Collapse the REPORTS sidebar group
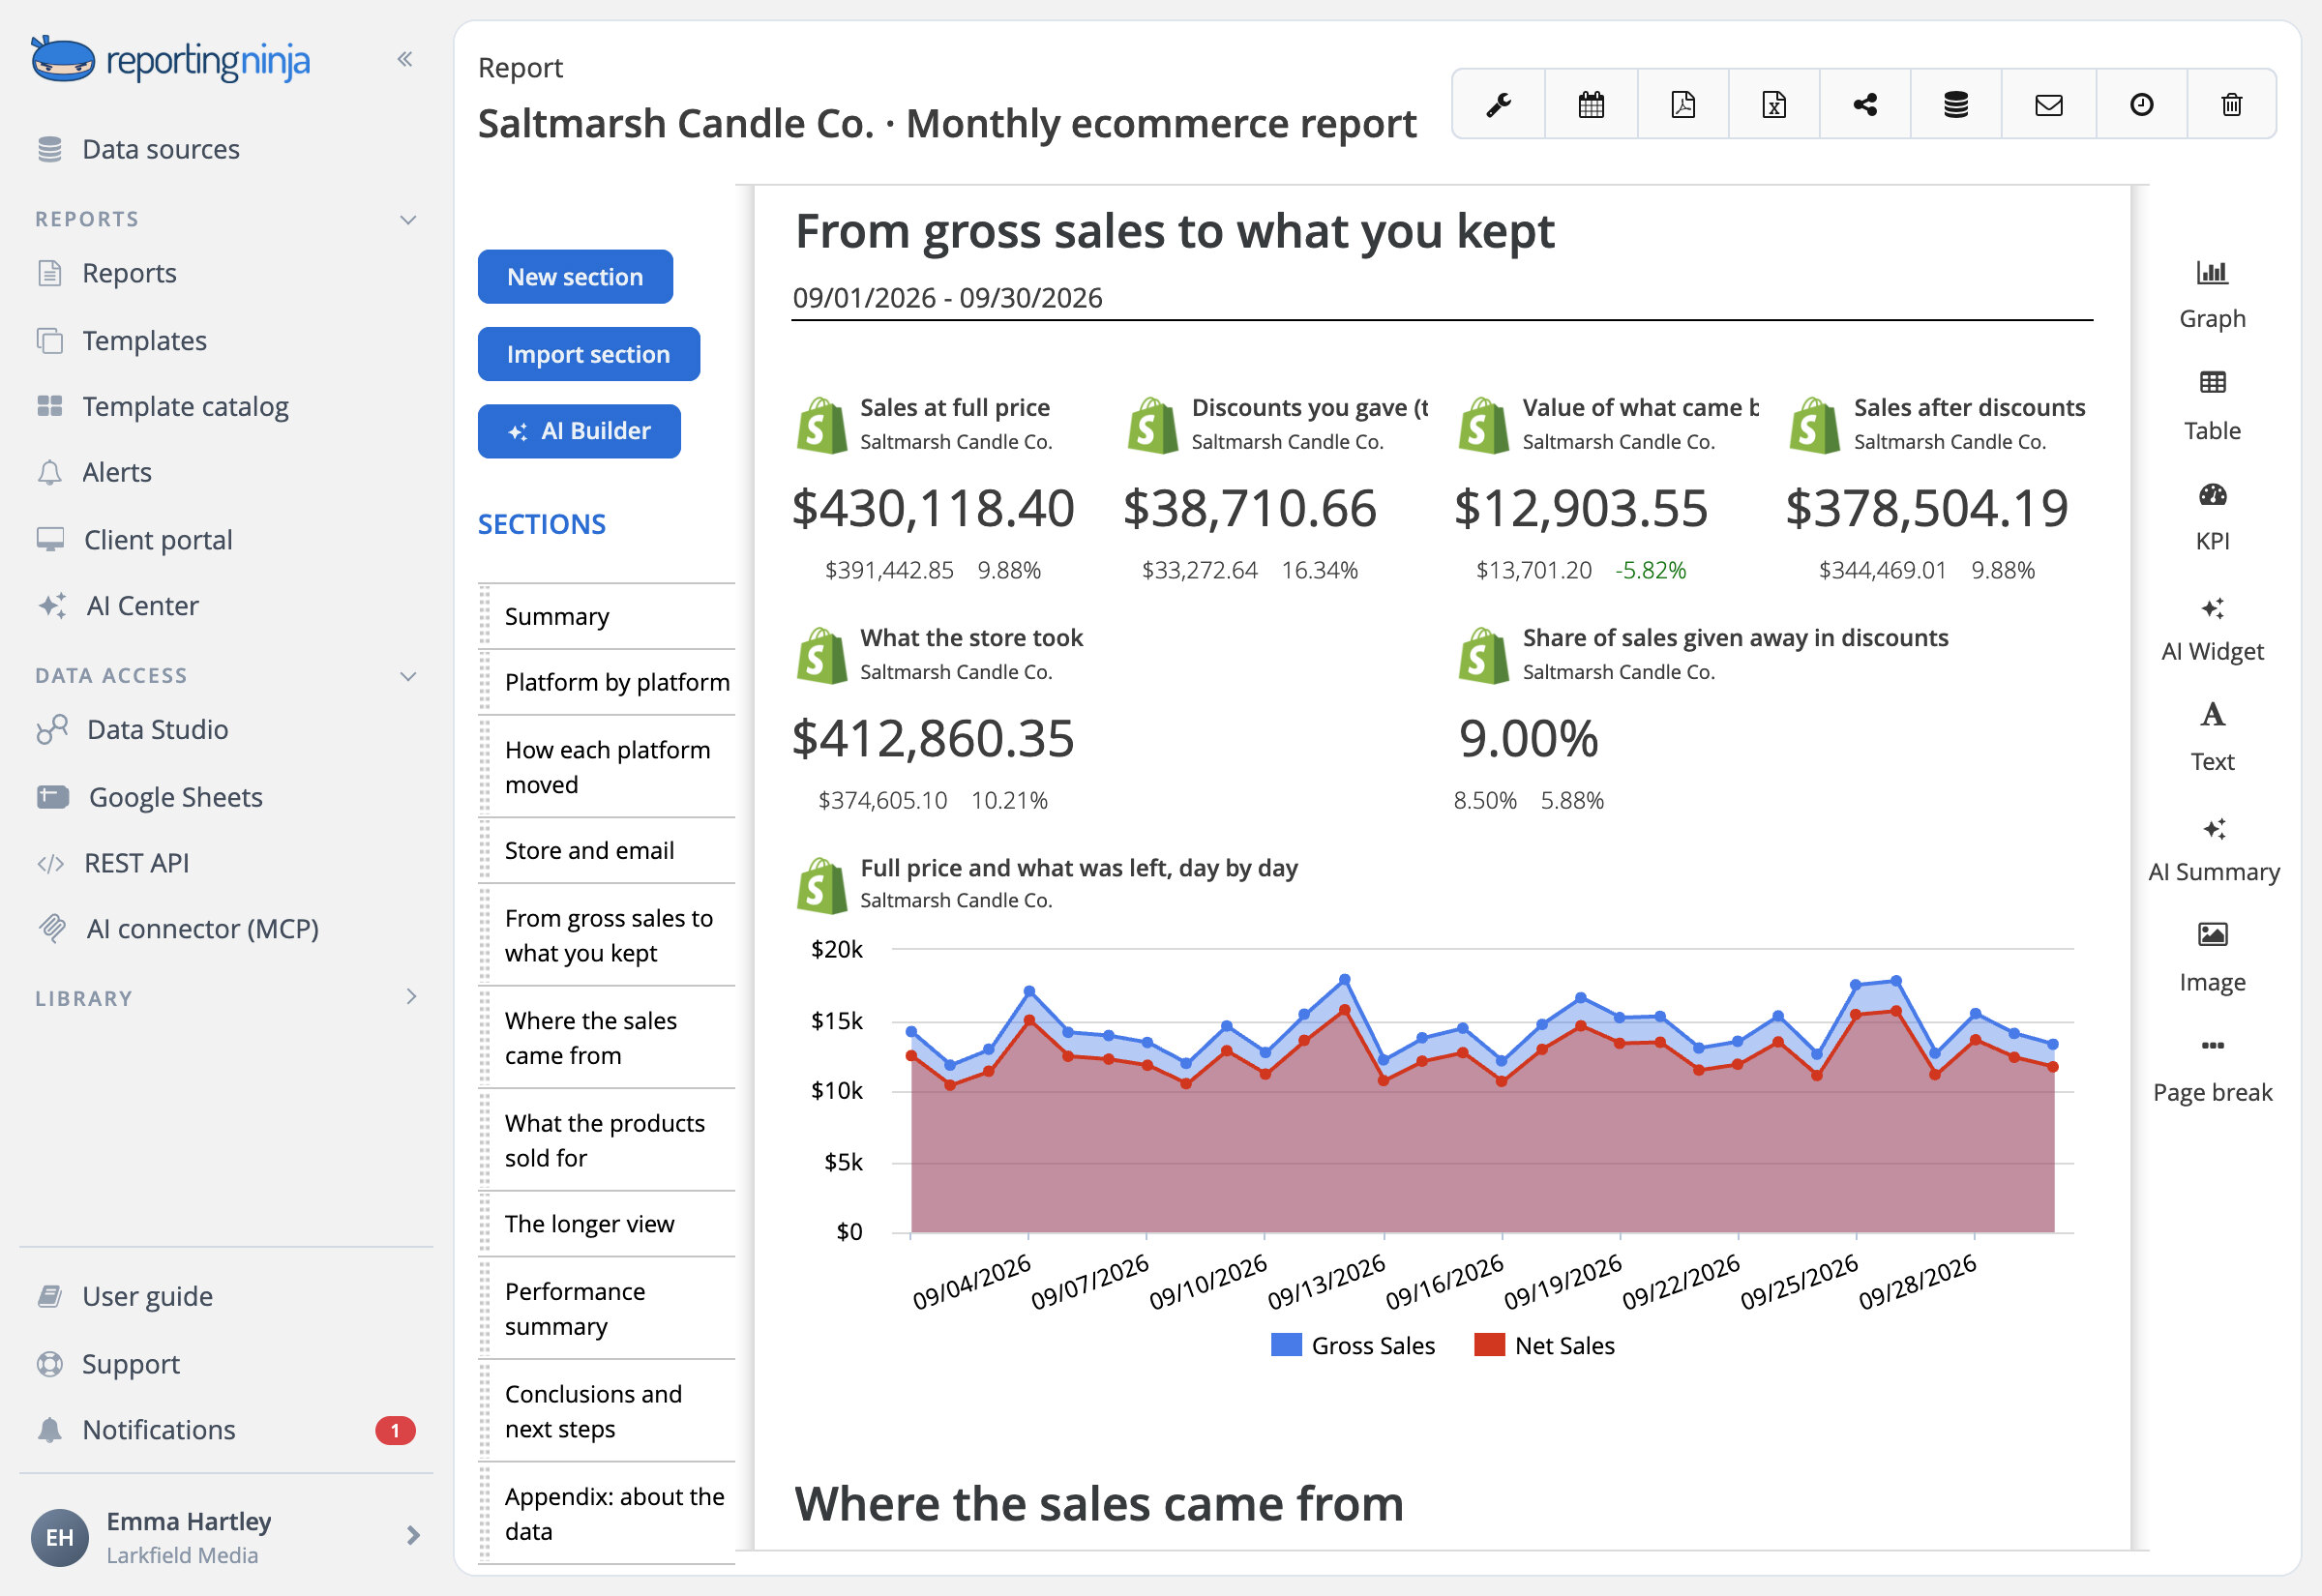Screen dimensions: 2322x1596 coord(408,220)
